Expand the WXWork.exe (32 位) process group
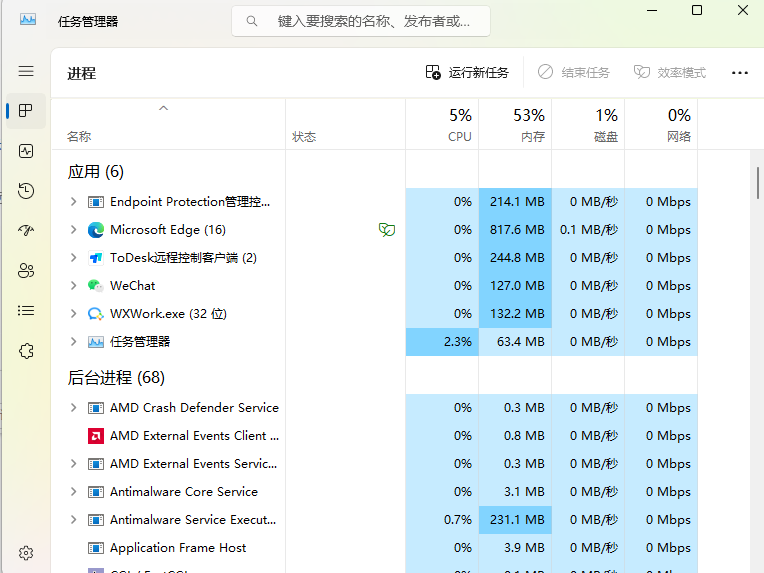This screenshot has height=573, width=764. click(x=74, y=314)
